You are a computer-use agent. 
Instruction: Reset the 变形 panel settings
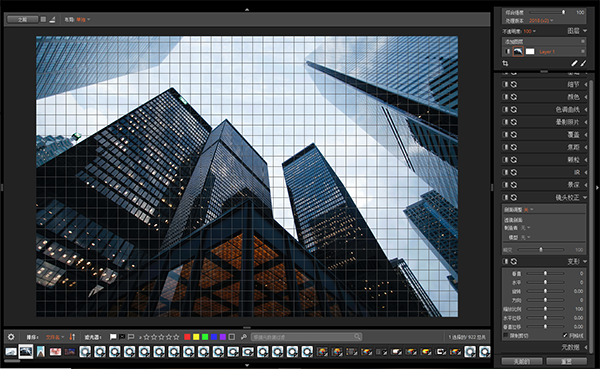click(514, 261)
